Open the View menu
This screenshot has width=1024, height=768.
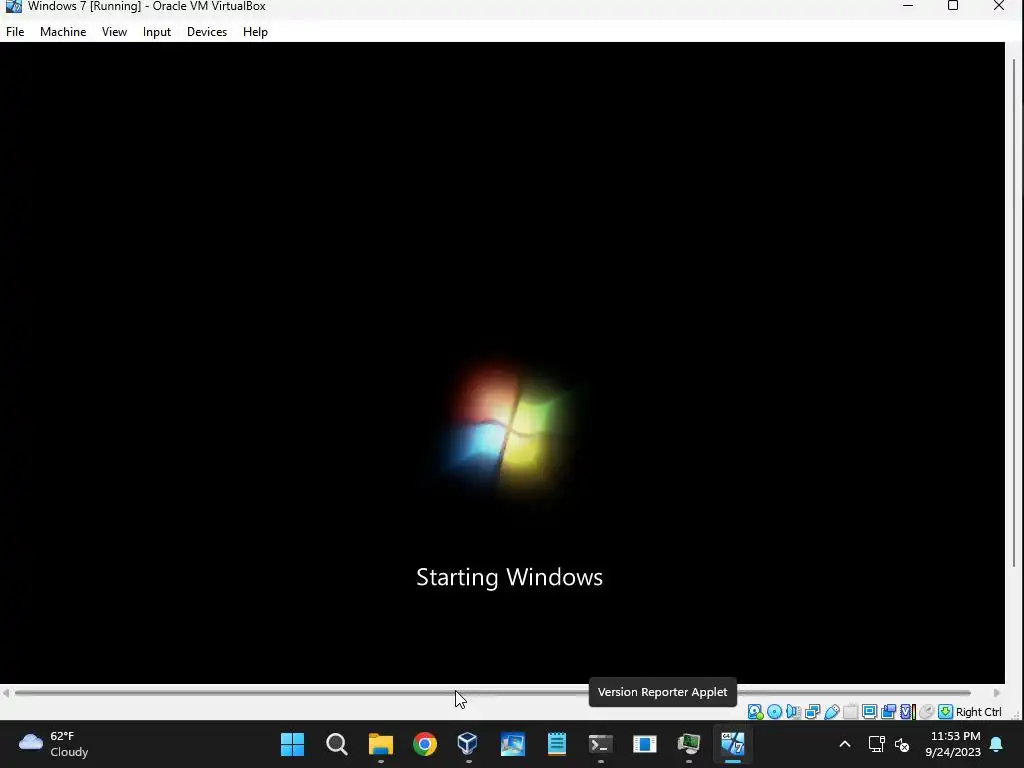coord(114,31)
